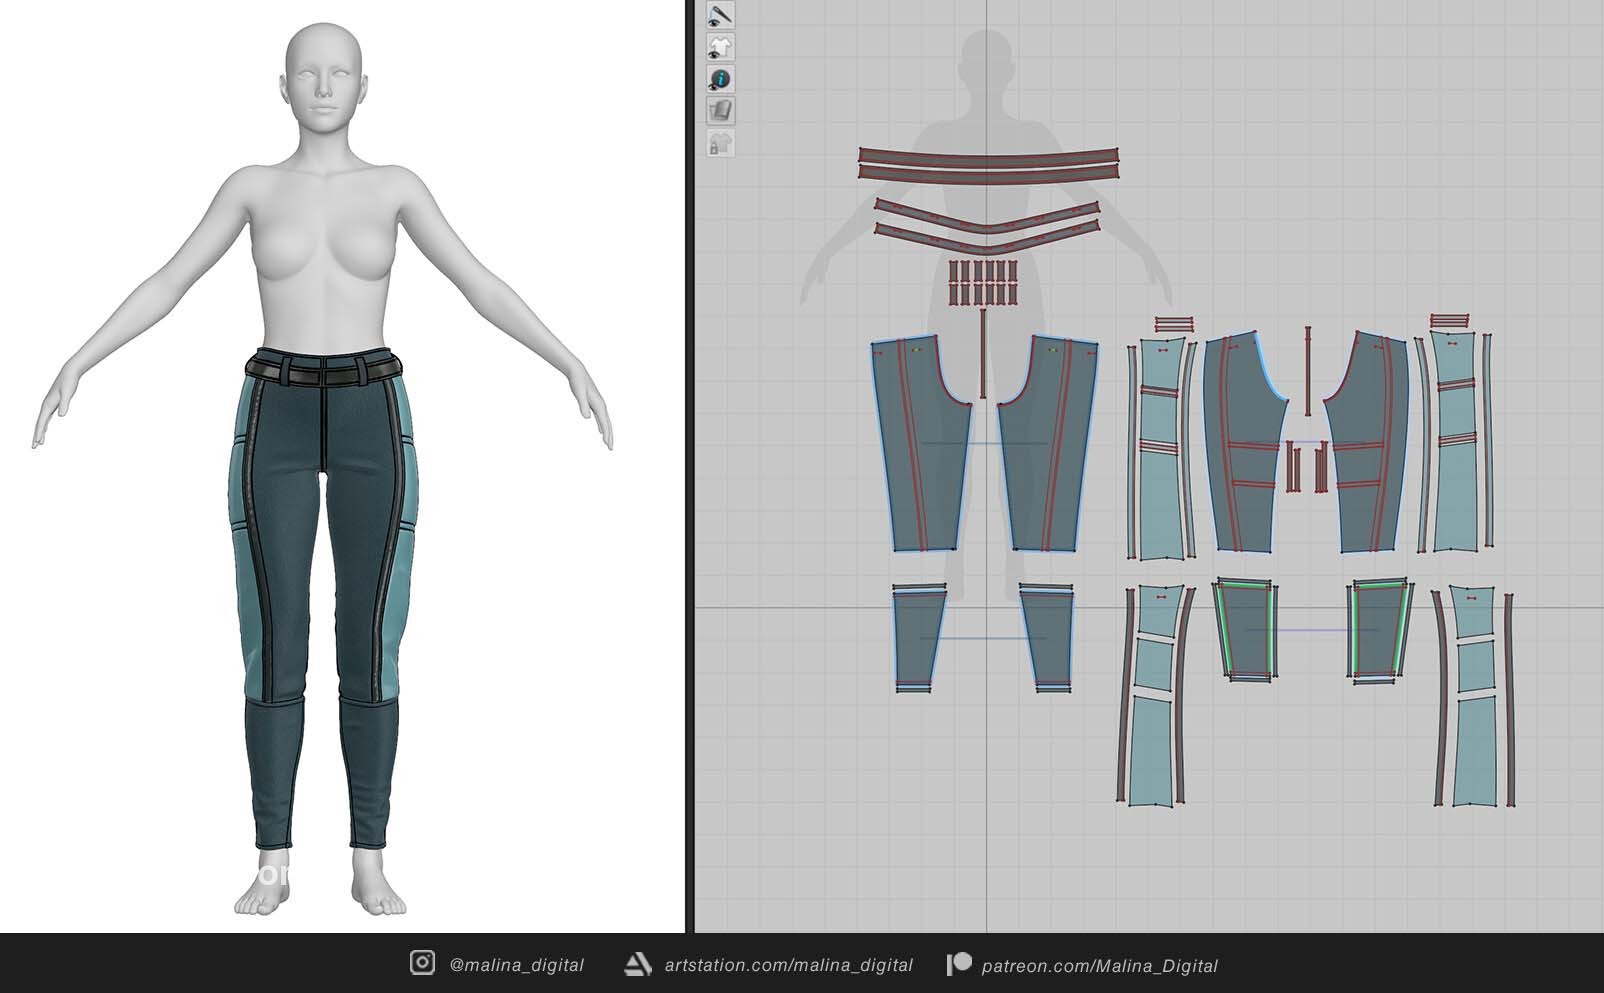Select the green-outlined left calf pattern piece
Image resolution: width=1604 pixels, height=993 pixels.
(x=1243, y=630)
